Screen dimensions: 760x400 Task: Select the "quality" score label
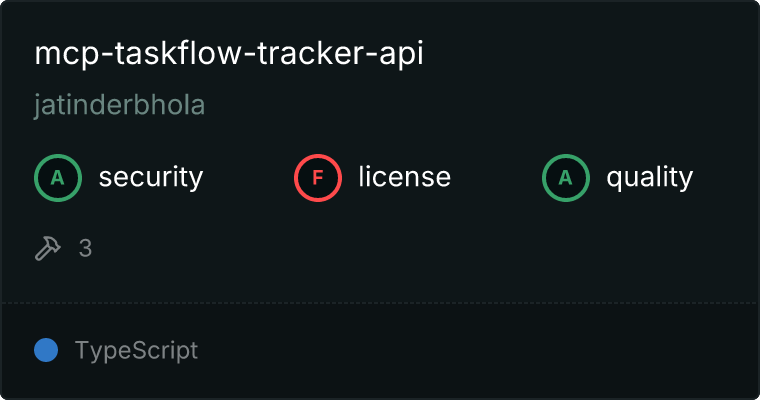coord(649,178)
